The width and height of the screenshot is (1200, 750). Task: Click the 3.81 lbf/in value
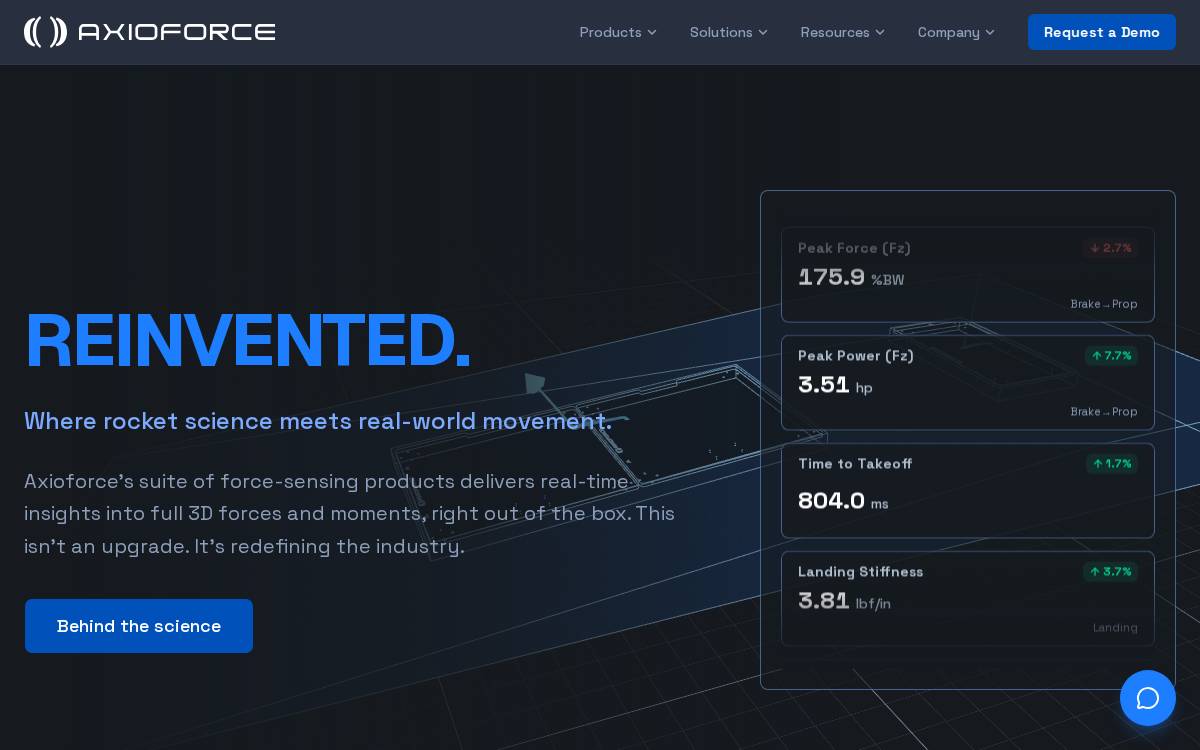coord(844,602)
